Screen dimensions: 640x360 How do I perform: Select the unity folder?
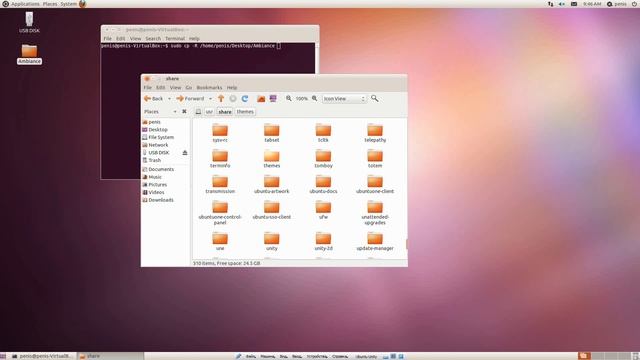coord(271,242)
